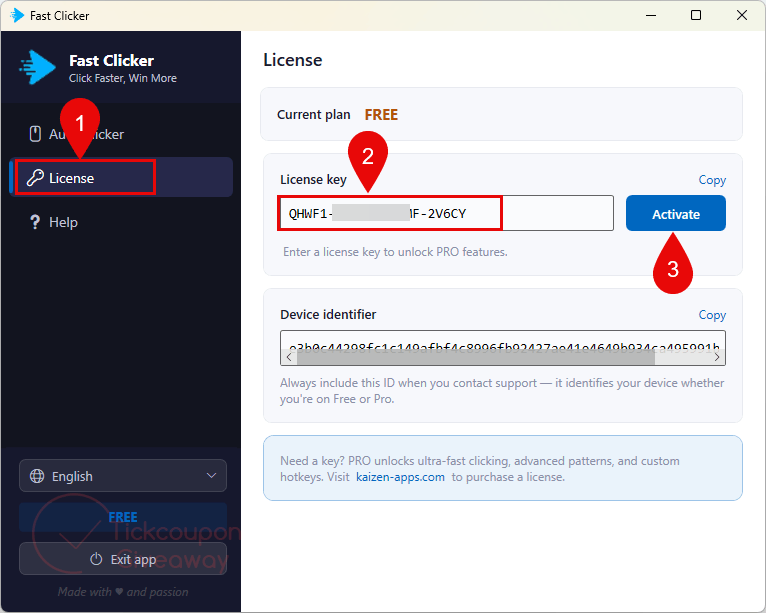Open the kaizen-apps.com link
Viewport: 766px width, 613px height.
pos(400,477)
